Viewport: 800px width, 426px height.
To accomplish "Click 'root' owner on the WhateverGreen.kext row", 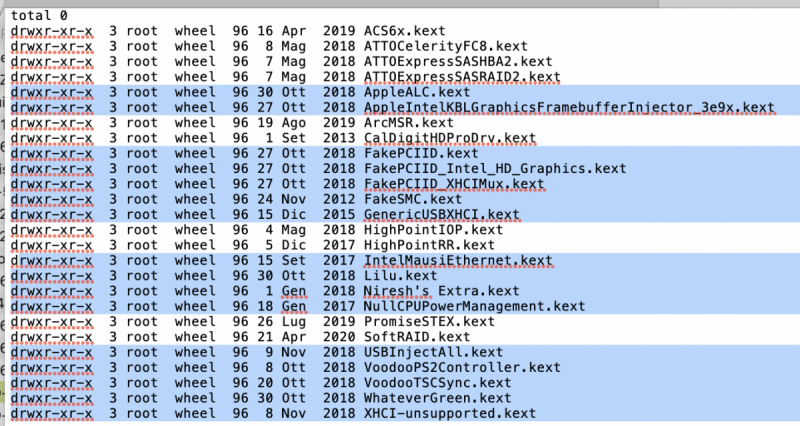I will (x=142, y=398).
